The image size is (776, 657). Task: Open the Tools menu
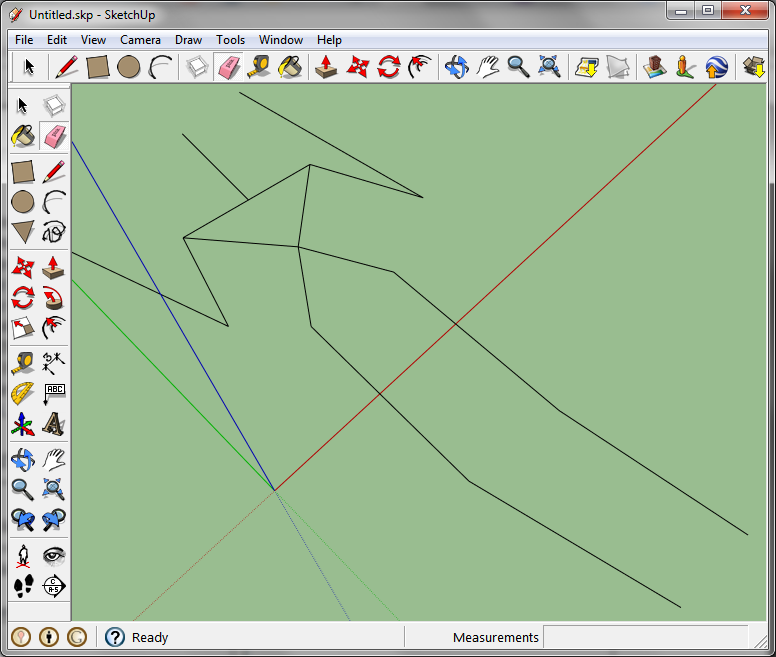(x=230, y=40)
